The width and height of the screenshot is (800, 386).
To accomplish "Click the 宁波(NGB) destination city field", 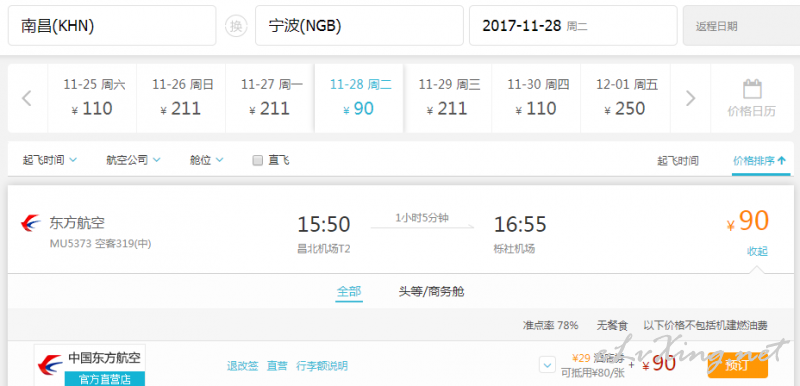I will click(359, 25).
